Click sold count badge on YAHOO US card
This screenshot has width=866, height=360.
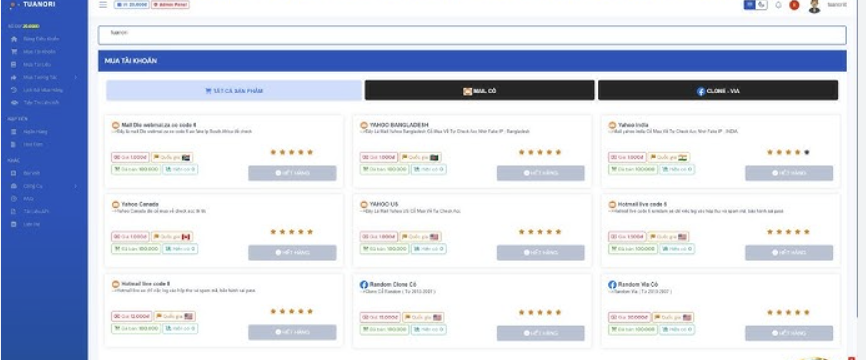pos(385,249)
